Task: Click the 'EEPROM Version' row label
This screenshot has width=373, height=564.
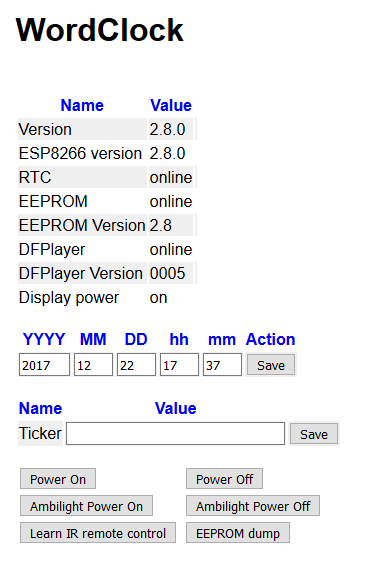Action: tap(82, 226)
